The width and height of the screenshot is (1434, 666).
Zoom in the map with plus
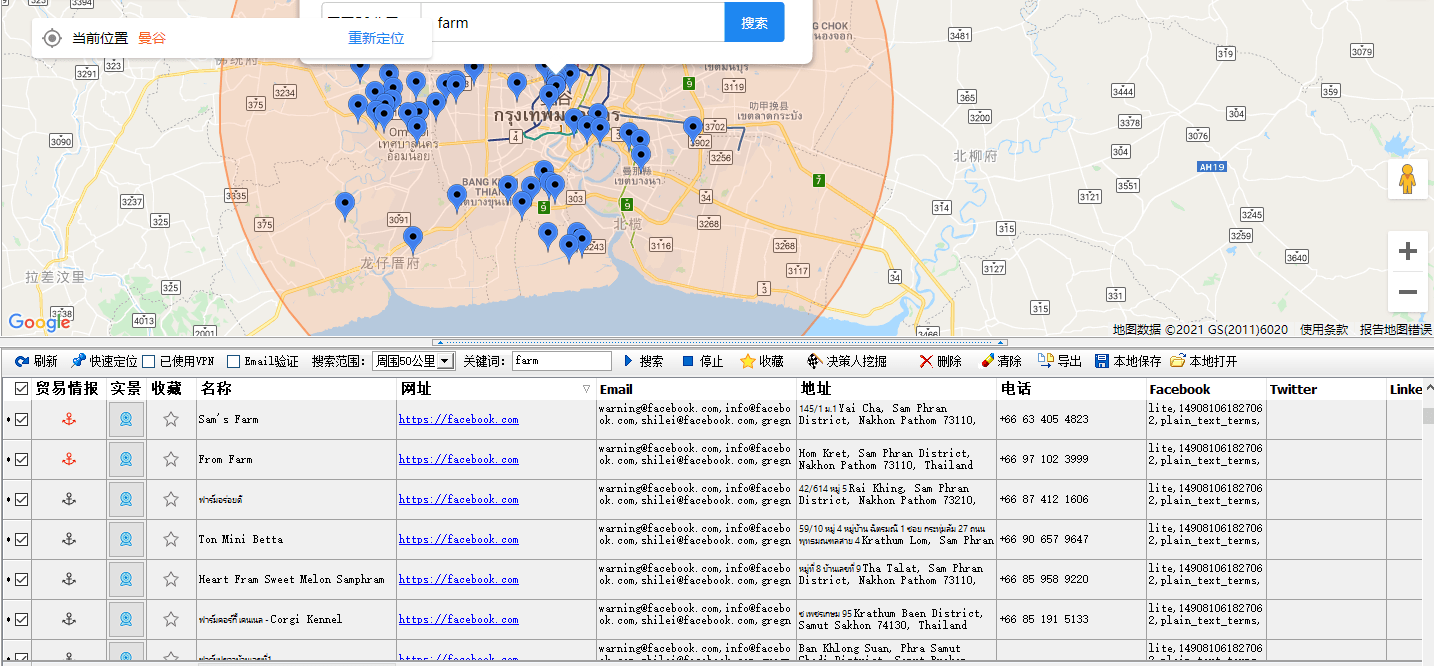tap(1407, 251)
